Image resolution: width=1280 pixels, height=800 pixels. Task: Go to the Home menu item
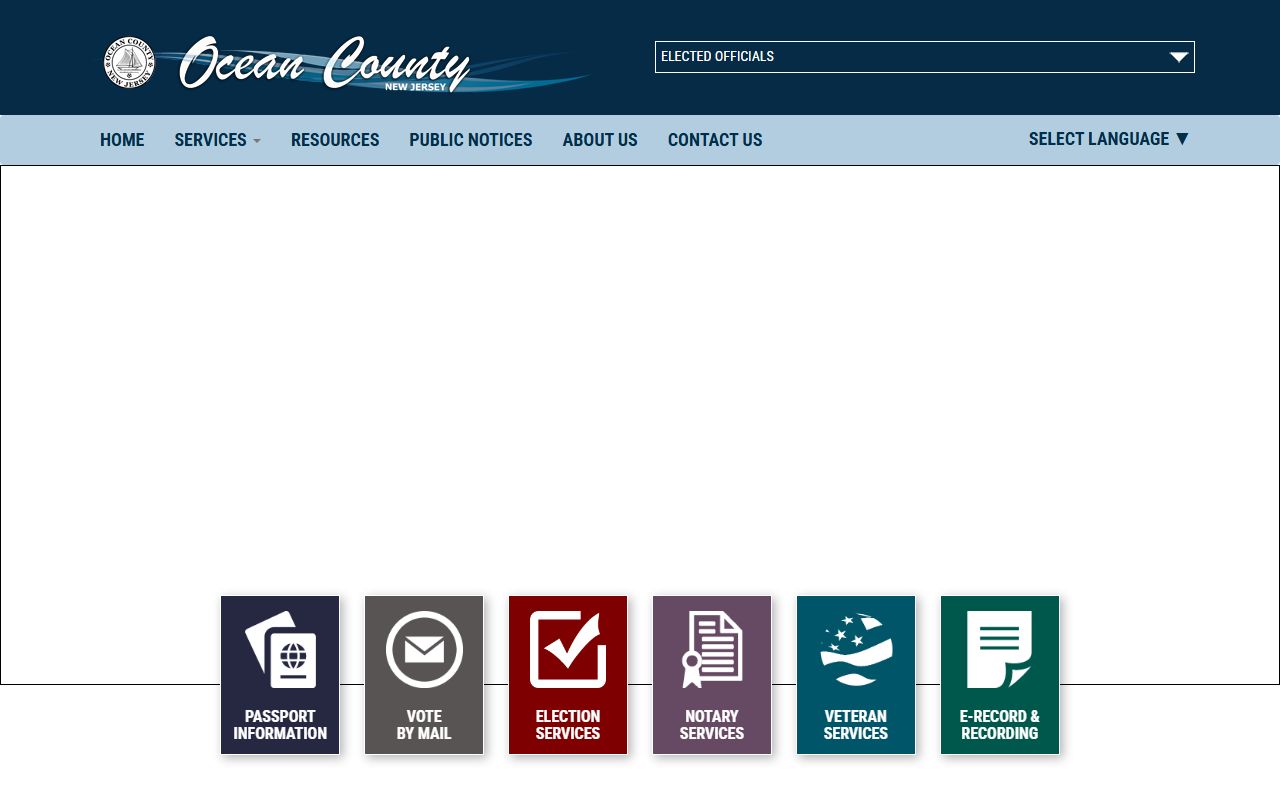tap(122, 140)
